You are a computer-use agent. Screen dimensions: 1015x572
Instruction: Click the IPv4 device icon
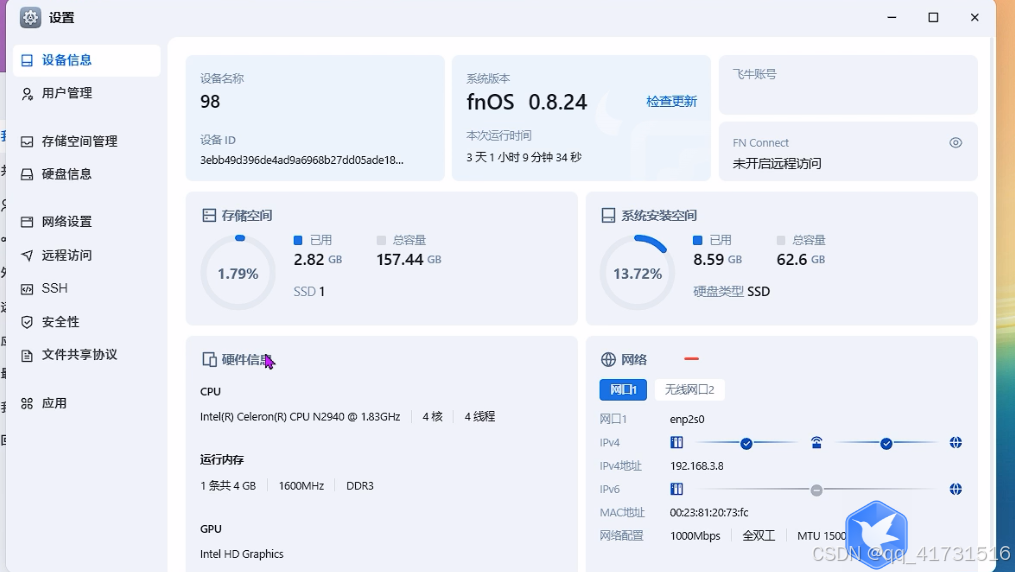pos(676,443)
